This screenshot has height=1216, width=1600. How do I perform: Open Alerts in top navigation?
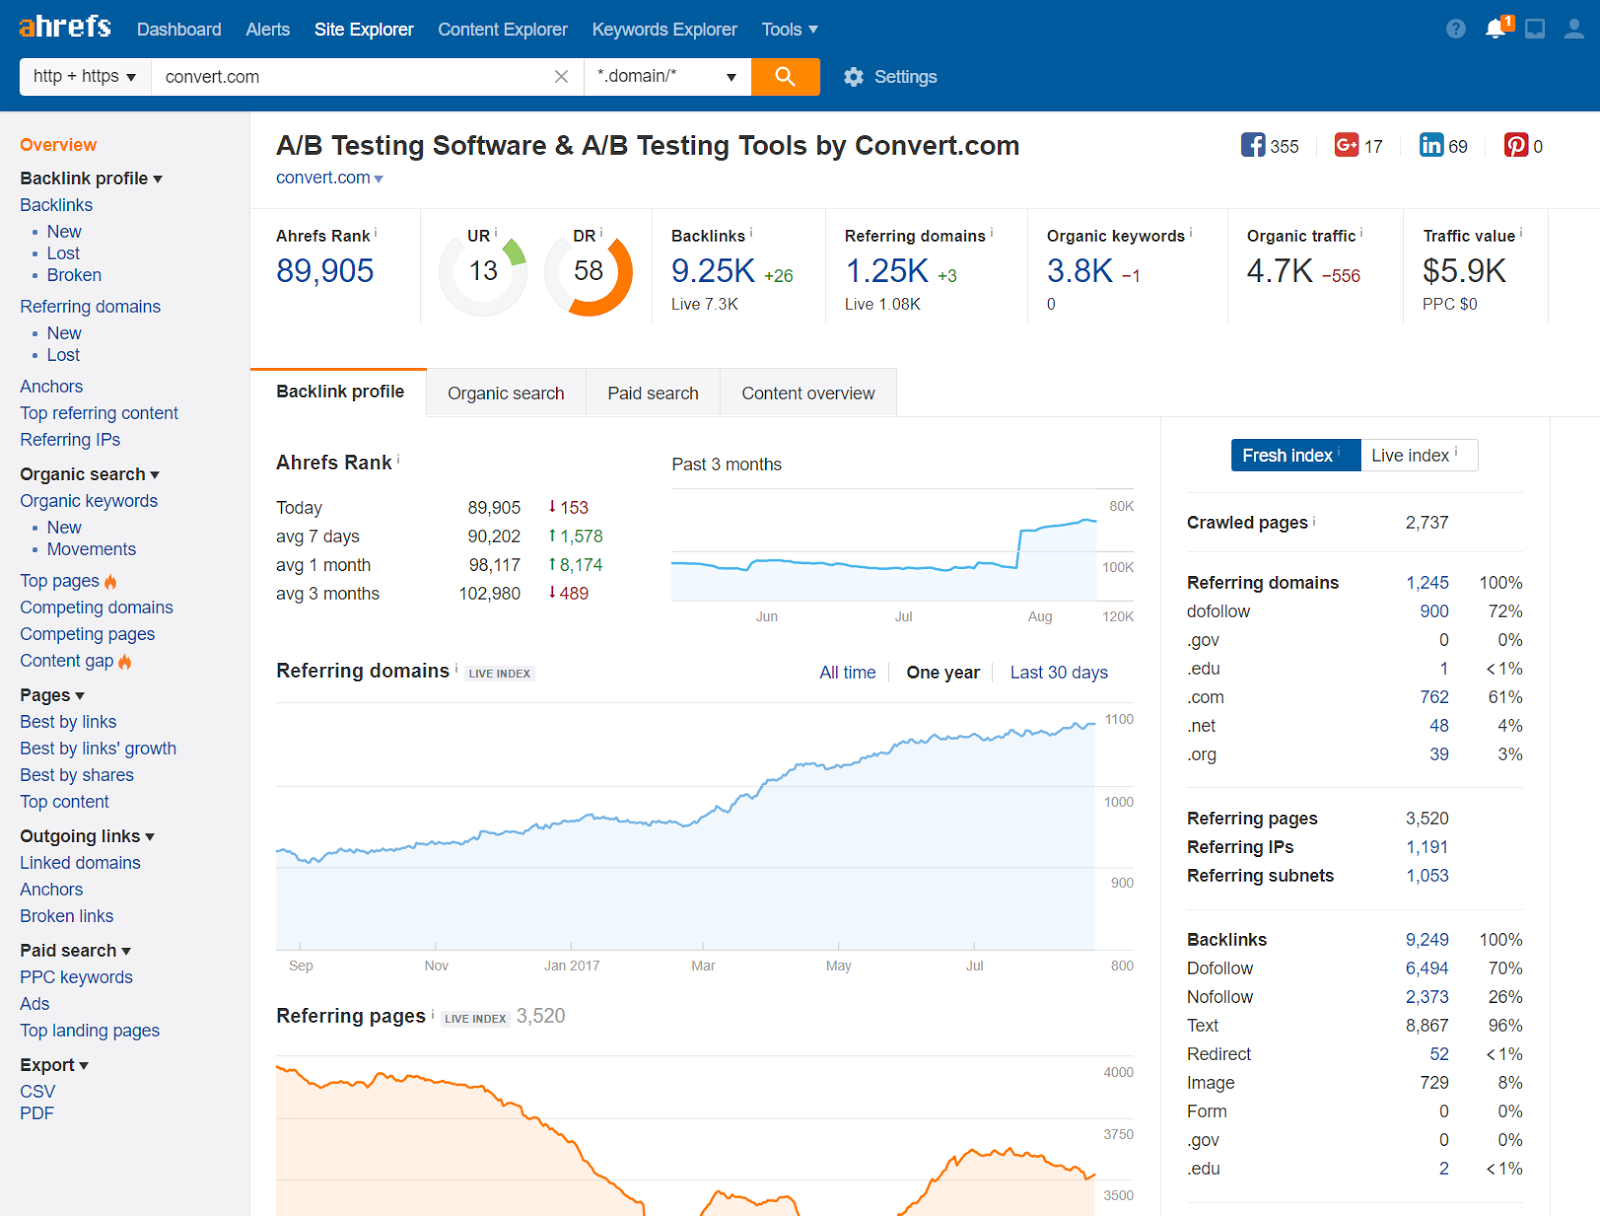point(268,29)
